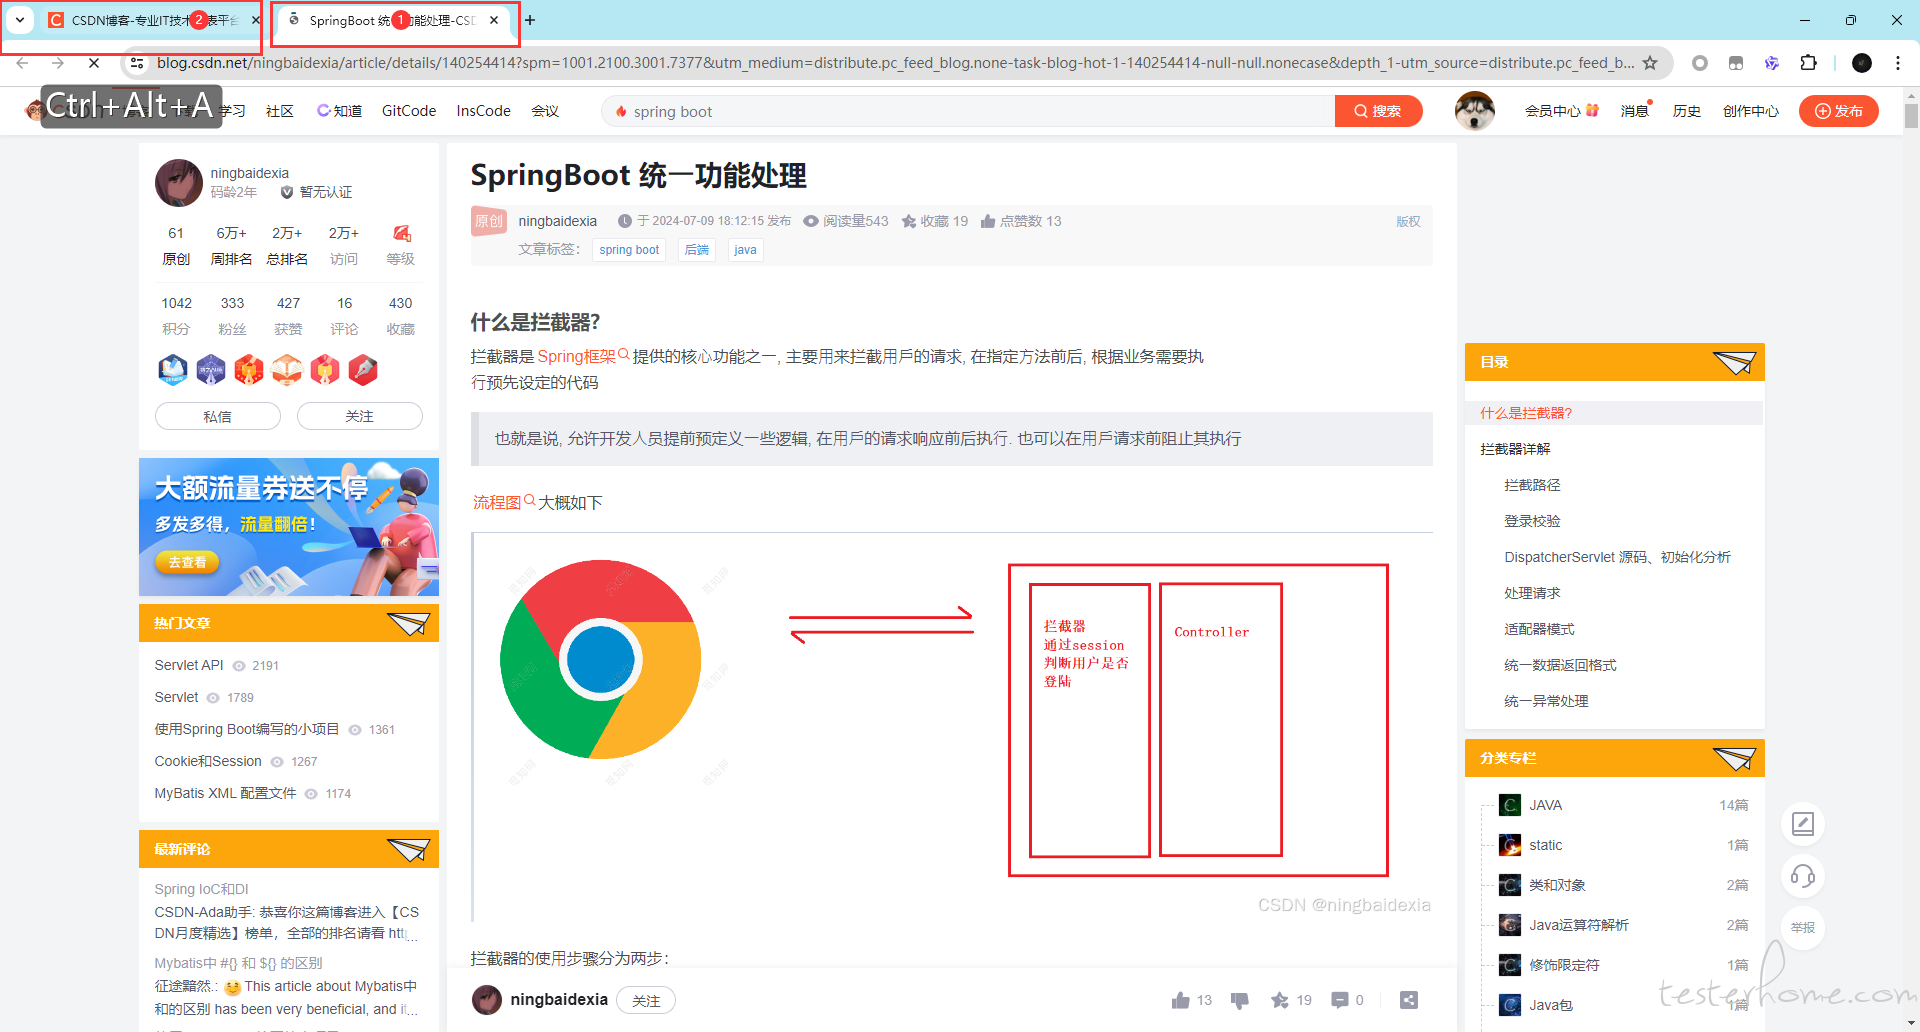Viewport: 1920px width, 1032px height.
Task: Click the spring boot search field
Action: (968, 111)
